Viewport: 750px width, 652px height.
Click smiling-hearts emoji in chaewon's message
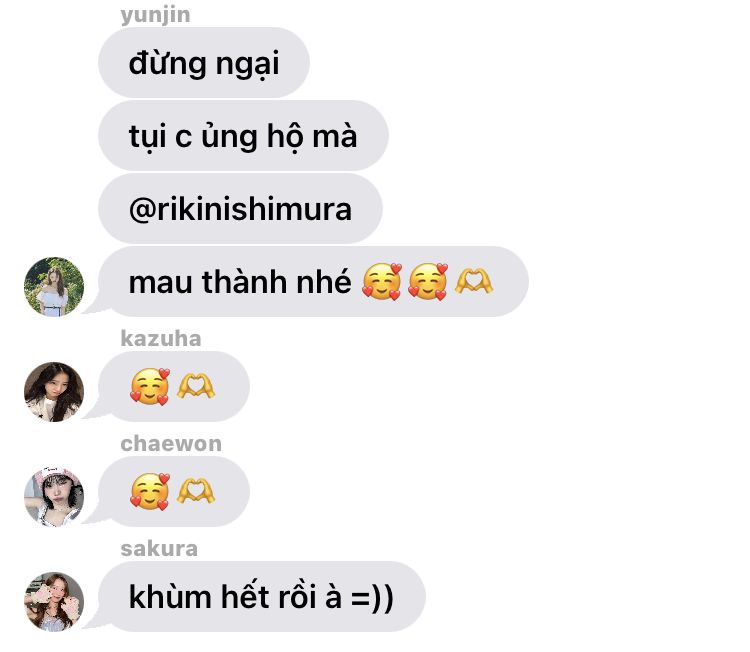coord(150,491)
